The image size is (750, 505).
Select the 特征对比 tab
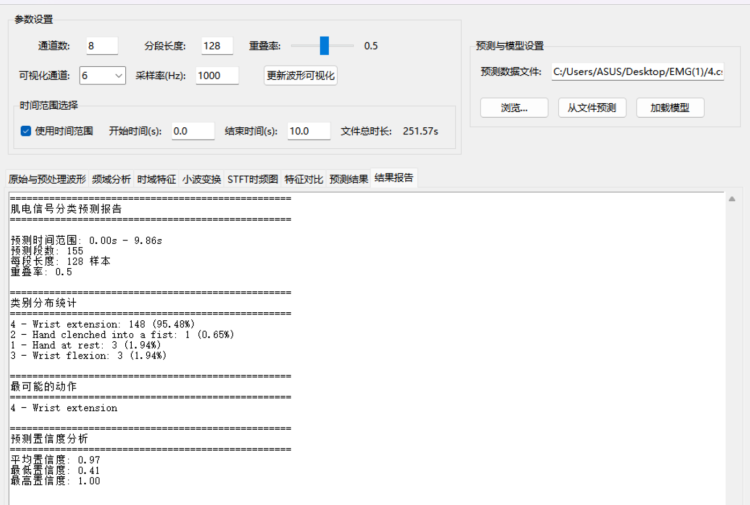click(303, 180)
